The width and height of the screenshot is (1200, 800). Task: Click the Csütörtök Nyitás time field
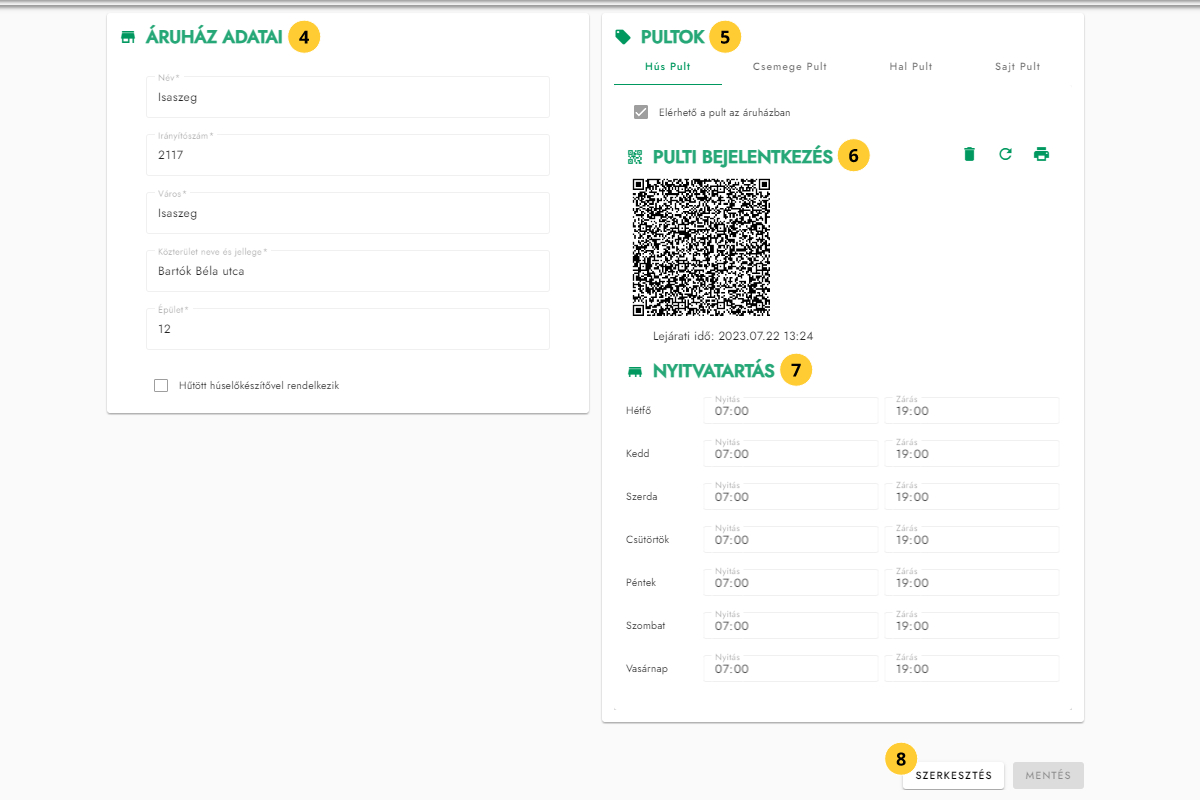point(791,540)
